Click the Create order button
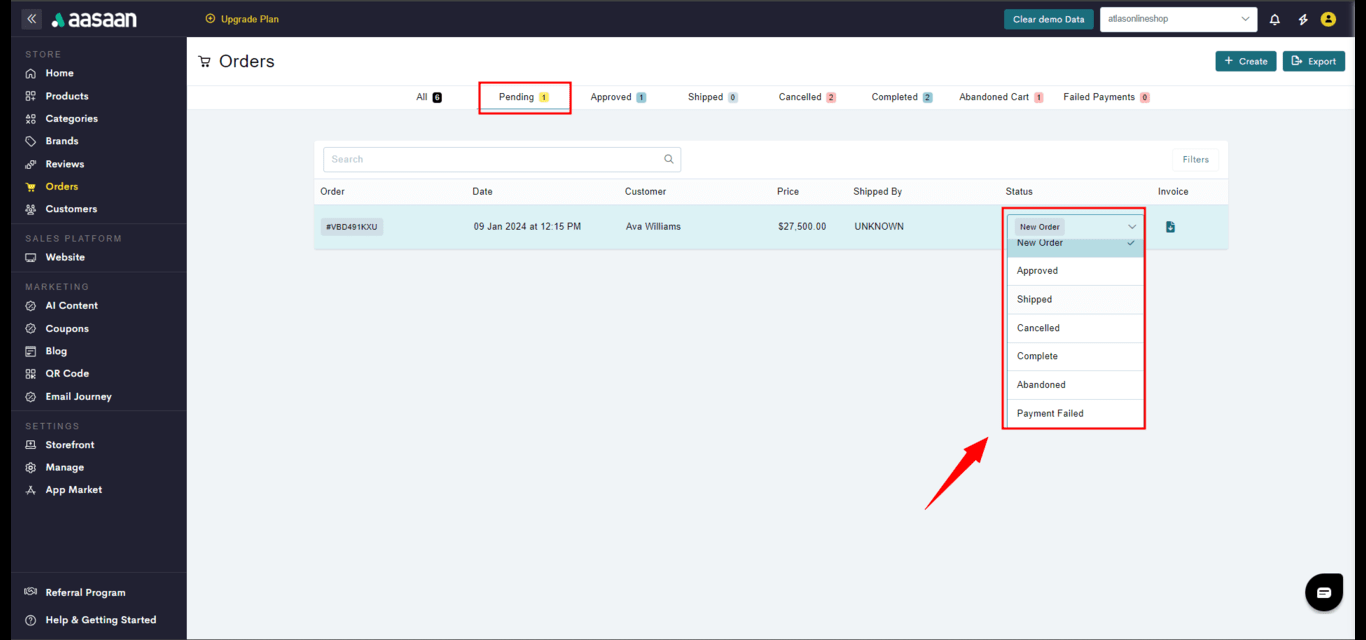Viewport: 1366px width, 640px height. [1244, 61]
